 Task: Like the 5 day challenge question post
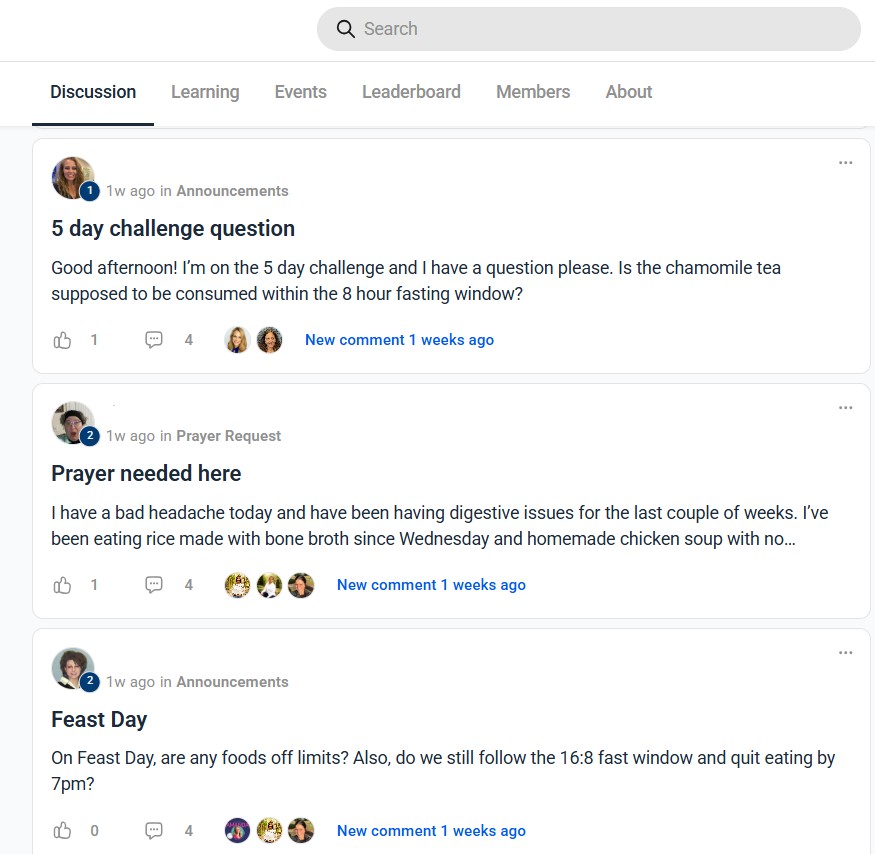coord(63,340)
